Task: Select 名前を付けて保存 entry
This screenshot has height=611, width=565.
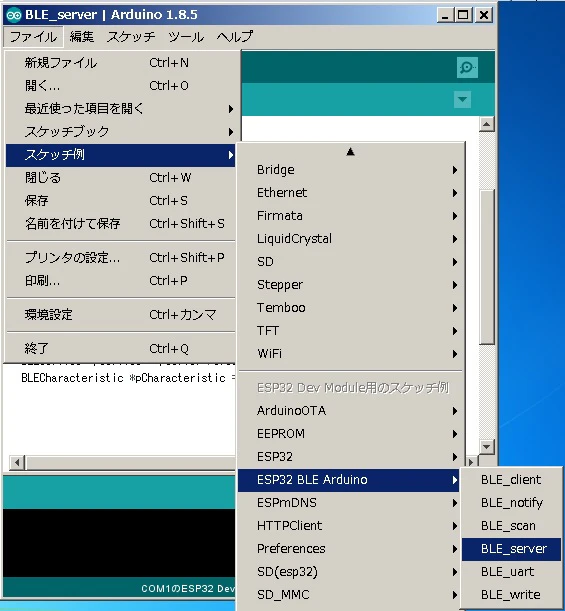Action: click(121, 224)
